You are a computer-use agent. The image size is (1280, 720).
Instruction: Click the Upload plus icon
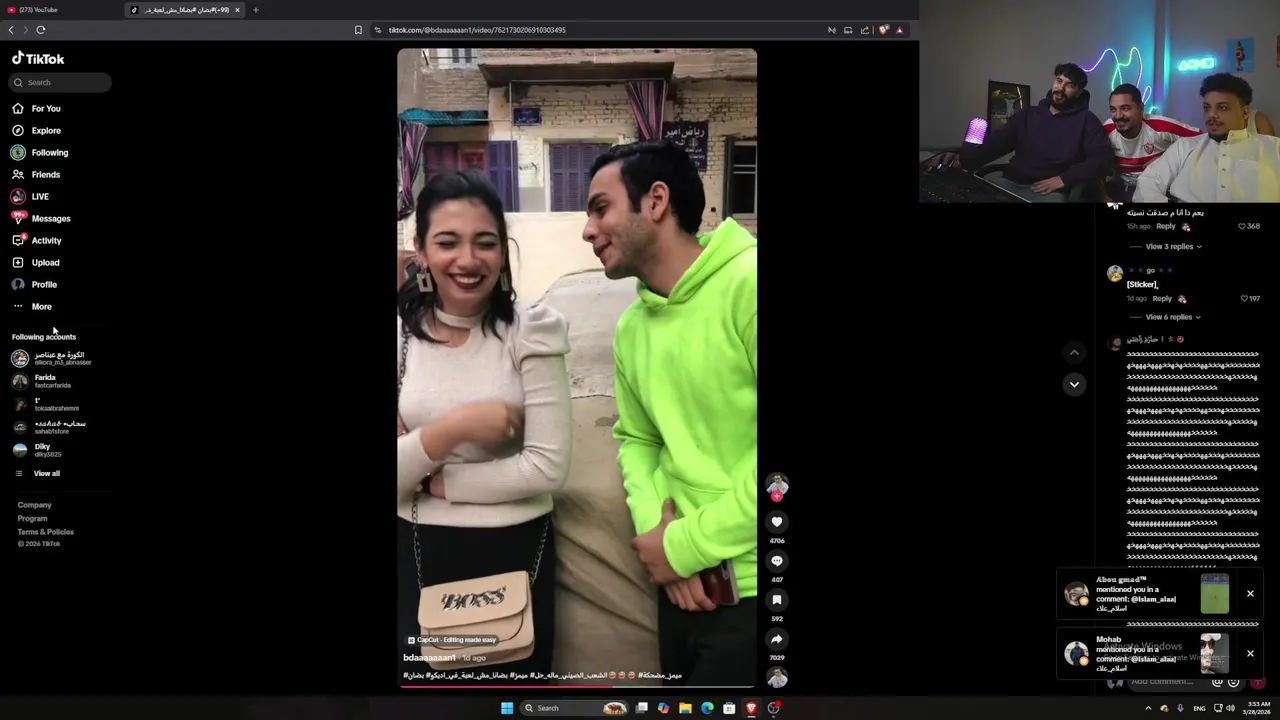(x=18, y=263)
